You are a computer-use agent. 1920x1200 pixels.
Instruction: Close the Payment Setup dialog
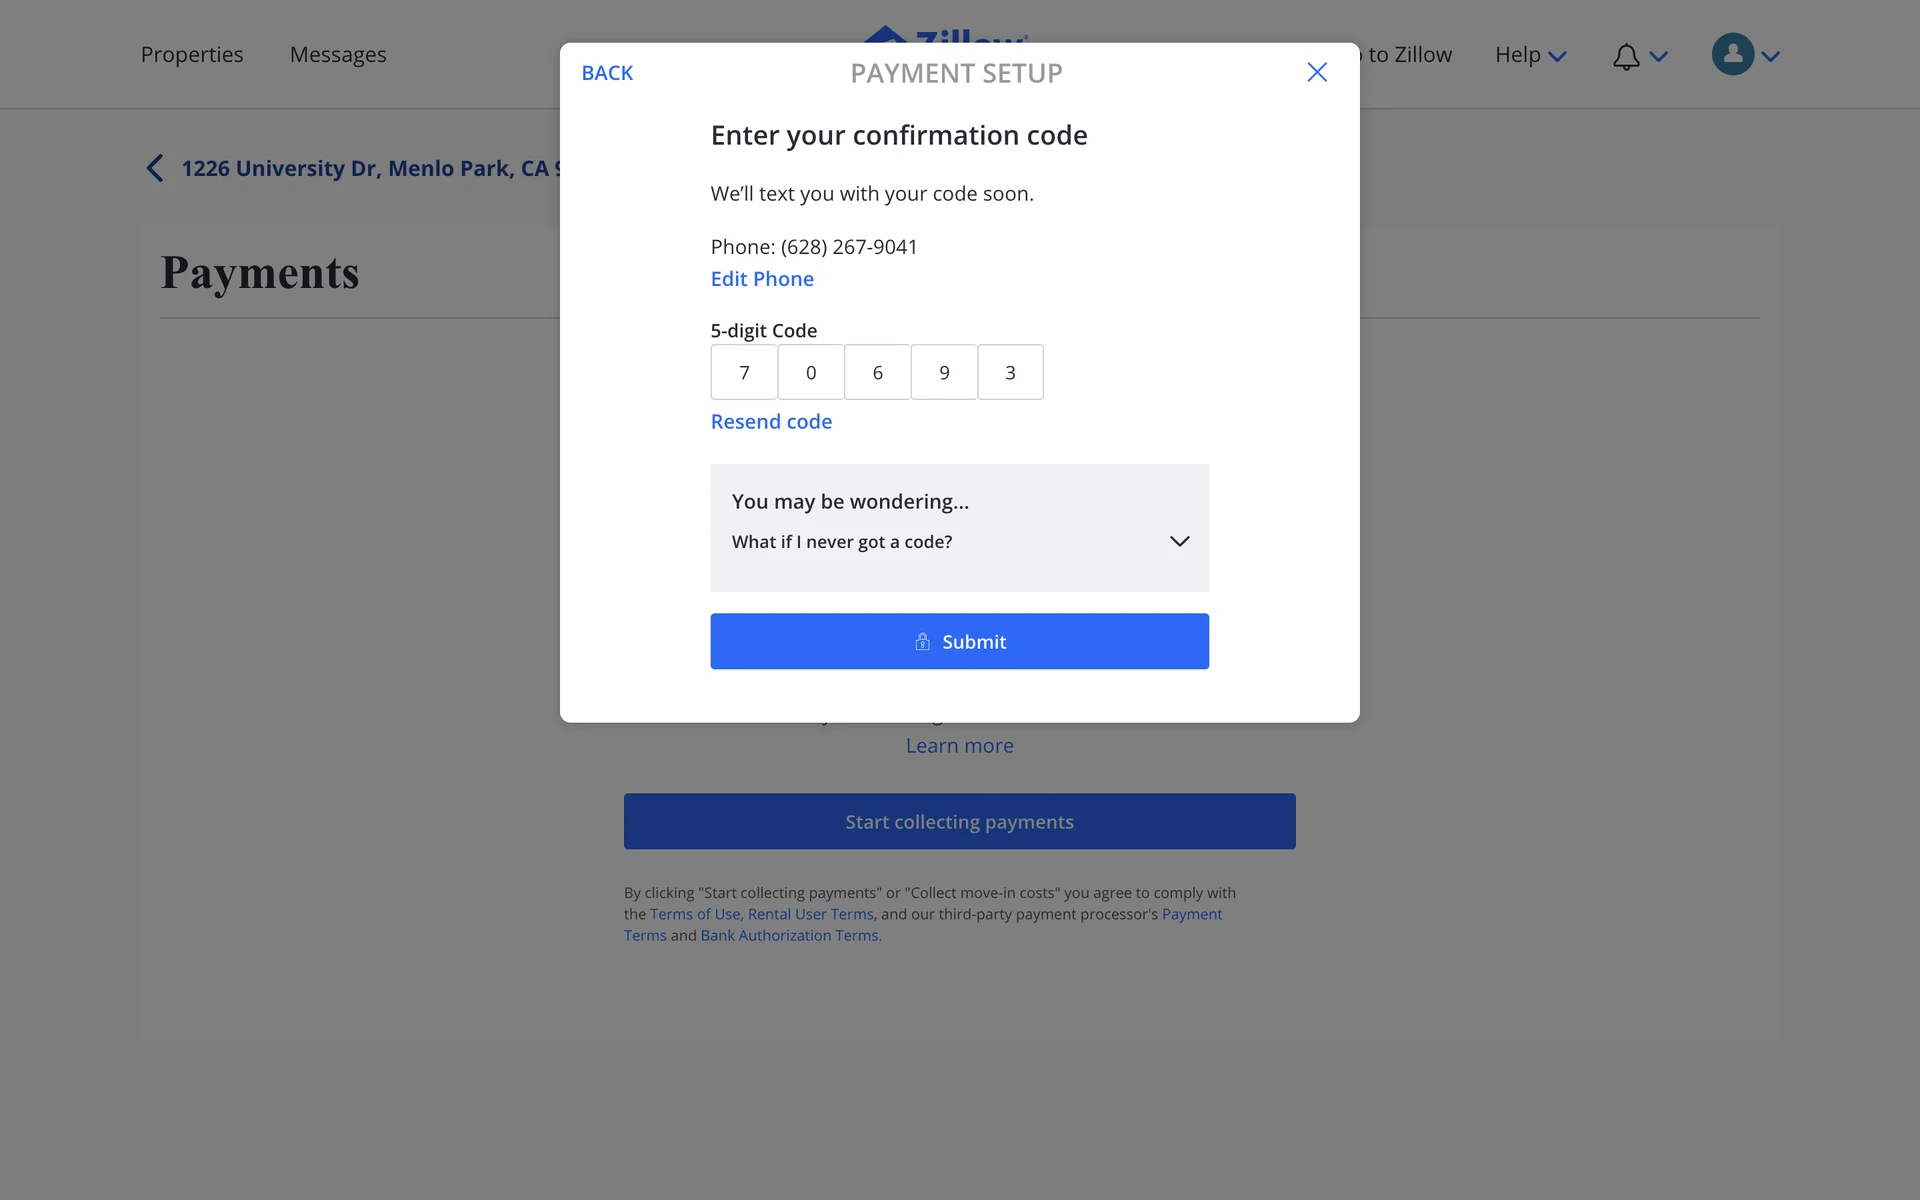coord(1316,72)
